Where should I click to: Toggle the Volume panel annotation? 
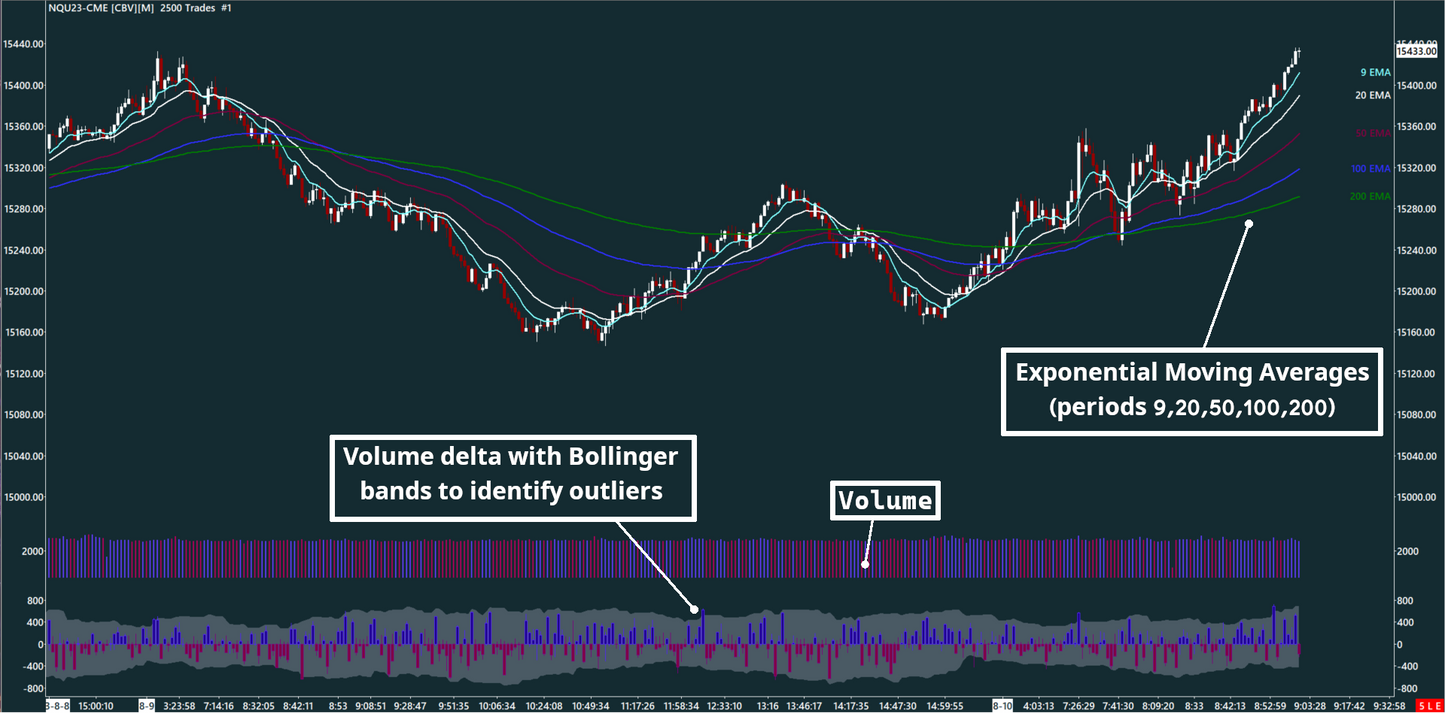coord(884,500)
